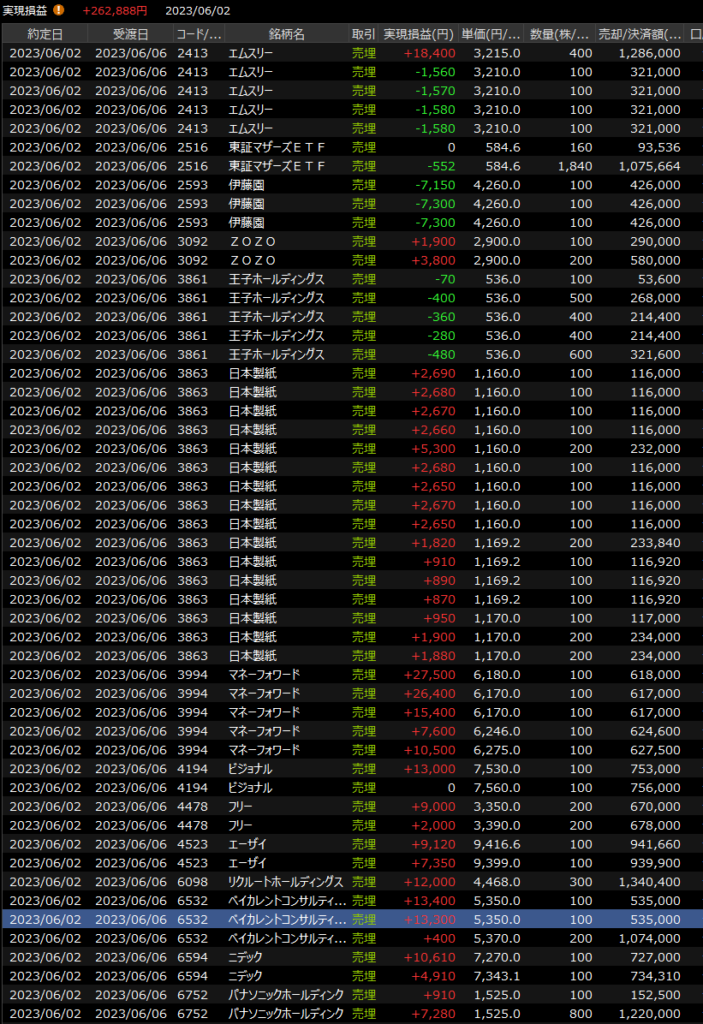Sort by the 約定日 column header

point(44,34)
